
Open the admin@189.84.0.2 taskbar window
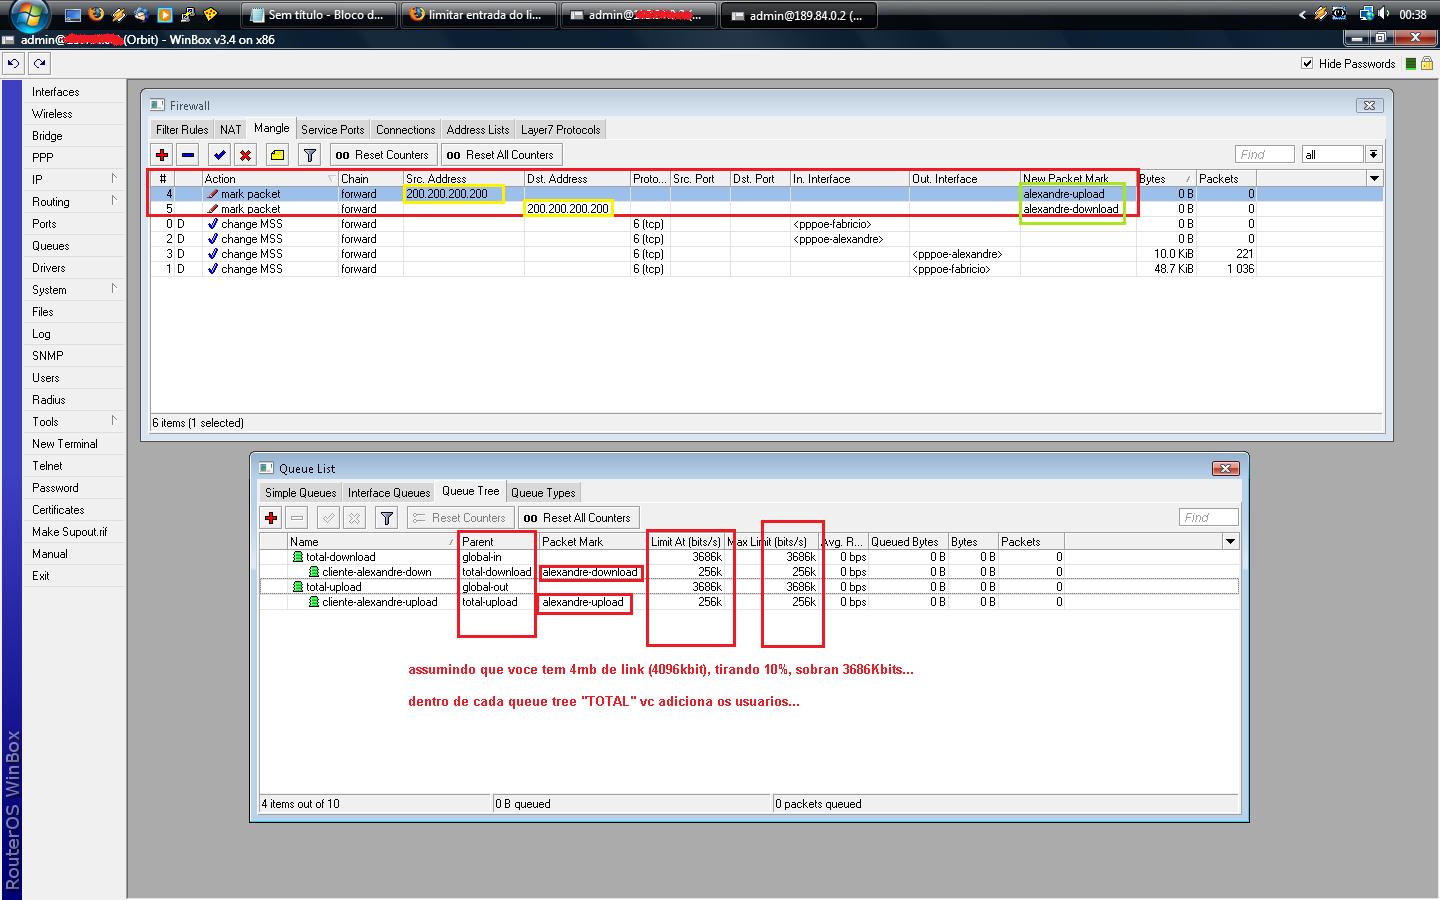800,15
